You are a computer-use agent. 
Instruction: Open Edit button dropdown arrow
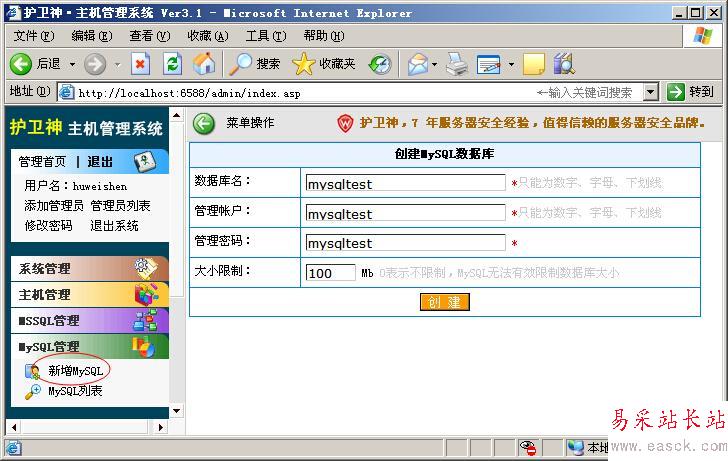pos(511,64)
